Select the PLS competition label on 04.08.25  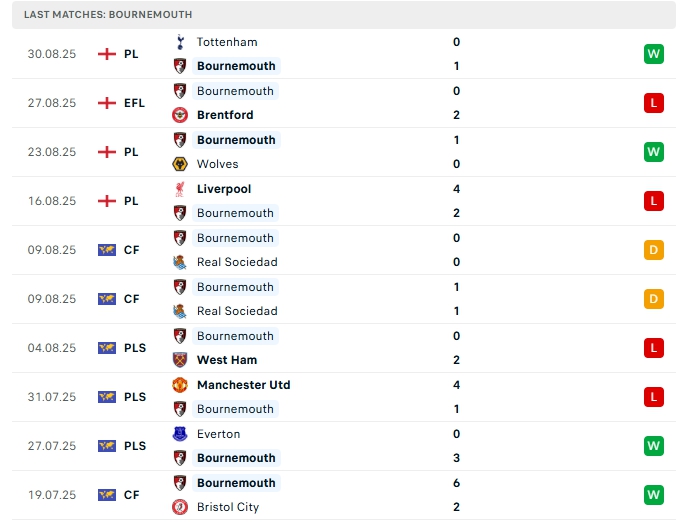click(135, 348)
